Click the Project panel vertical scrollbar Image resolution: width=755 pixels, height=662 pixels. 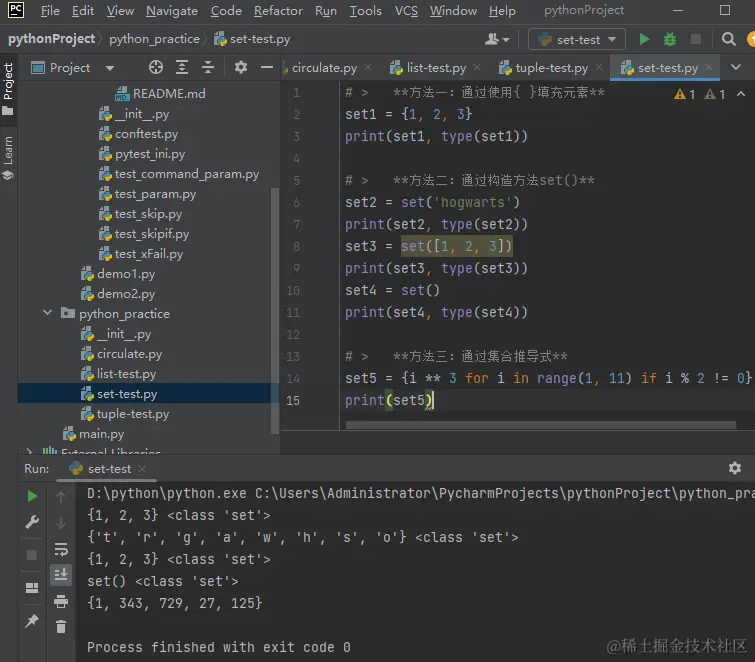(275, 311)
